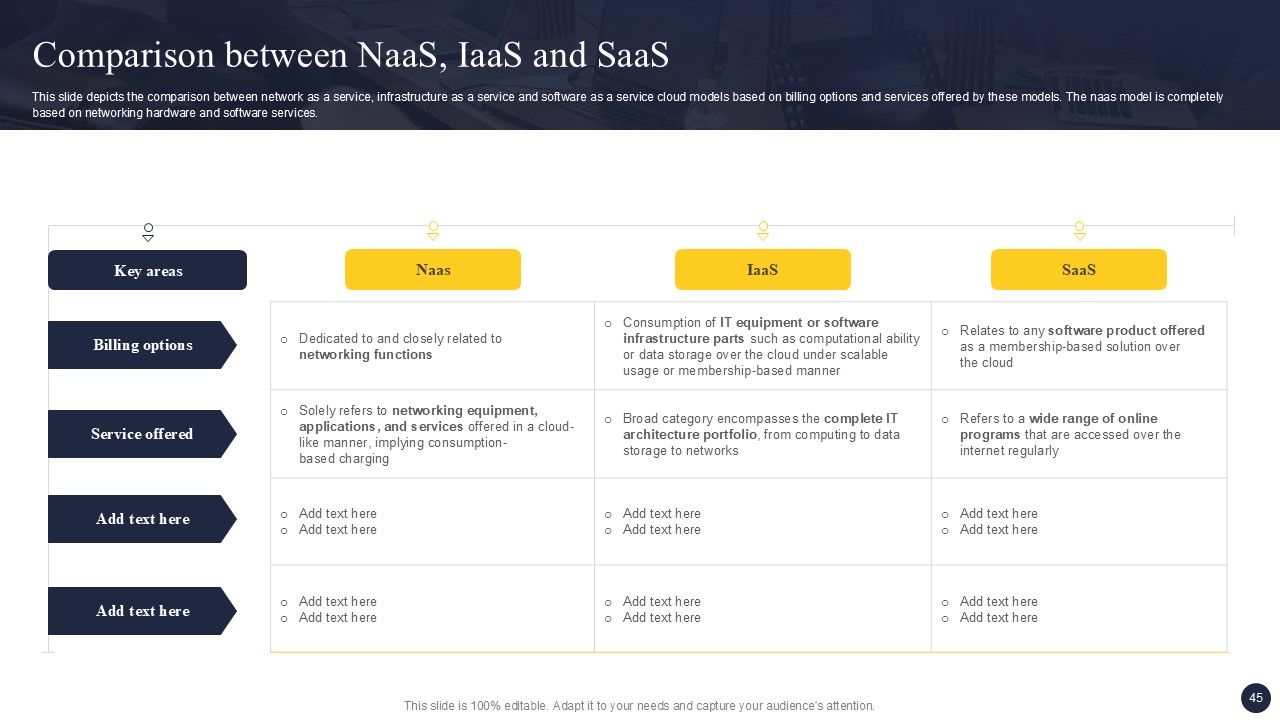
Task: Click the slide description paragraph under the title
Action: [x=627, y=105]
